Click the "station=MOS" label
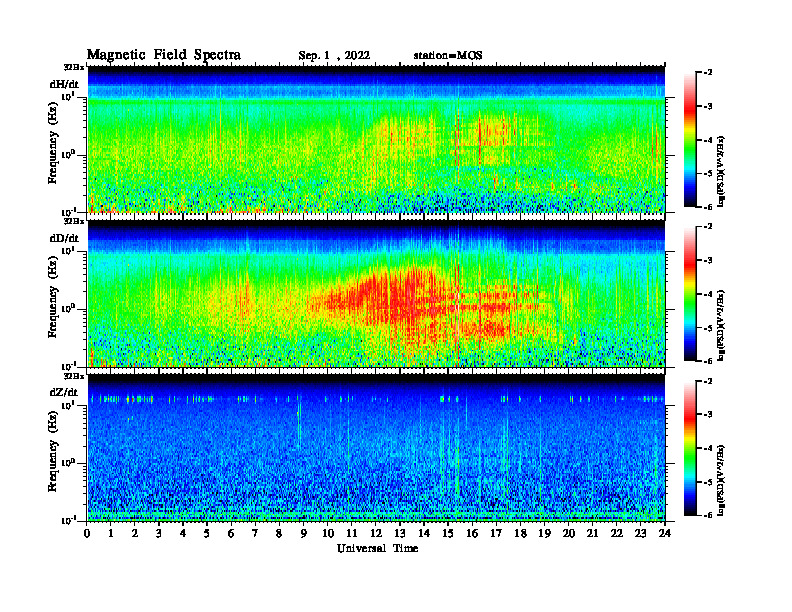 [x=448, y=56]
